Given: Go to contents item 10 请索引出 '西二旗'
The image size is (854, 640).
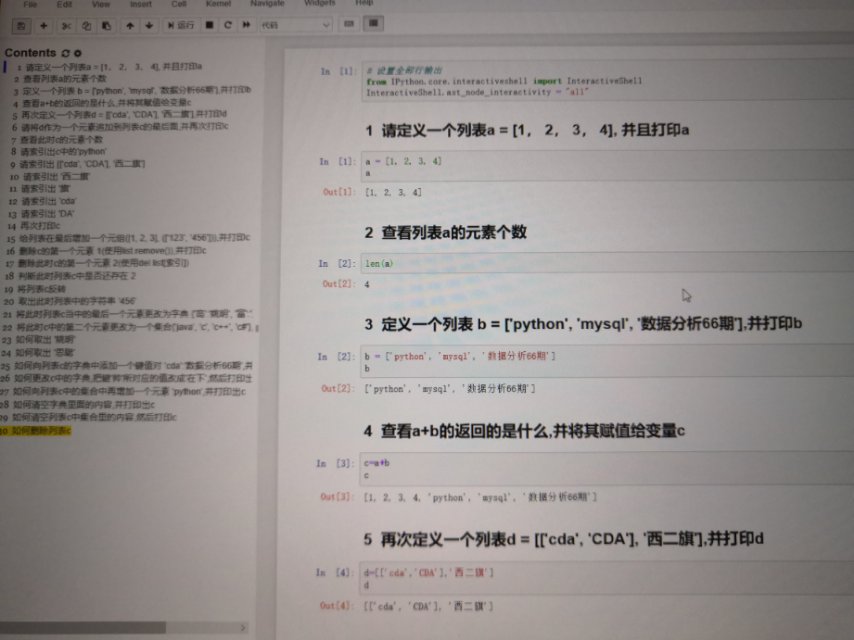Looking at the screenshot, I should (x=50, y=176).
